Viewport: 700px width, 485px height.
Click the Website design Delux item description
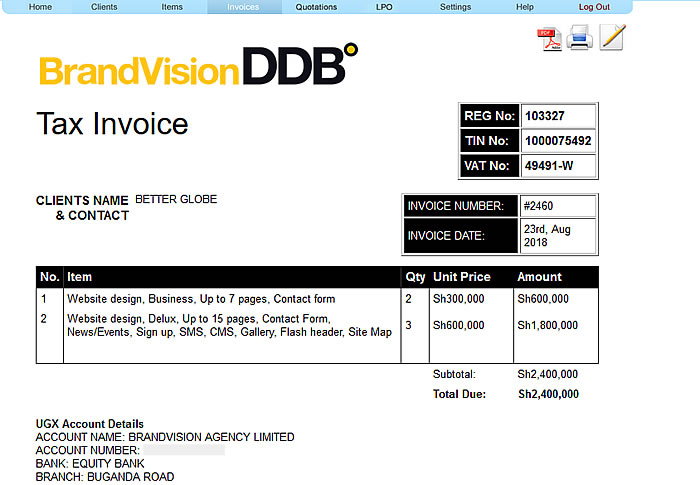[229, 325]
